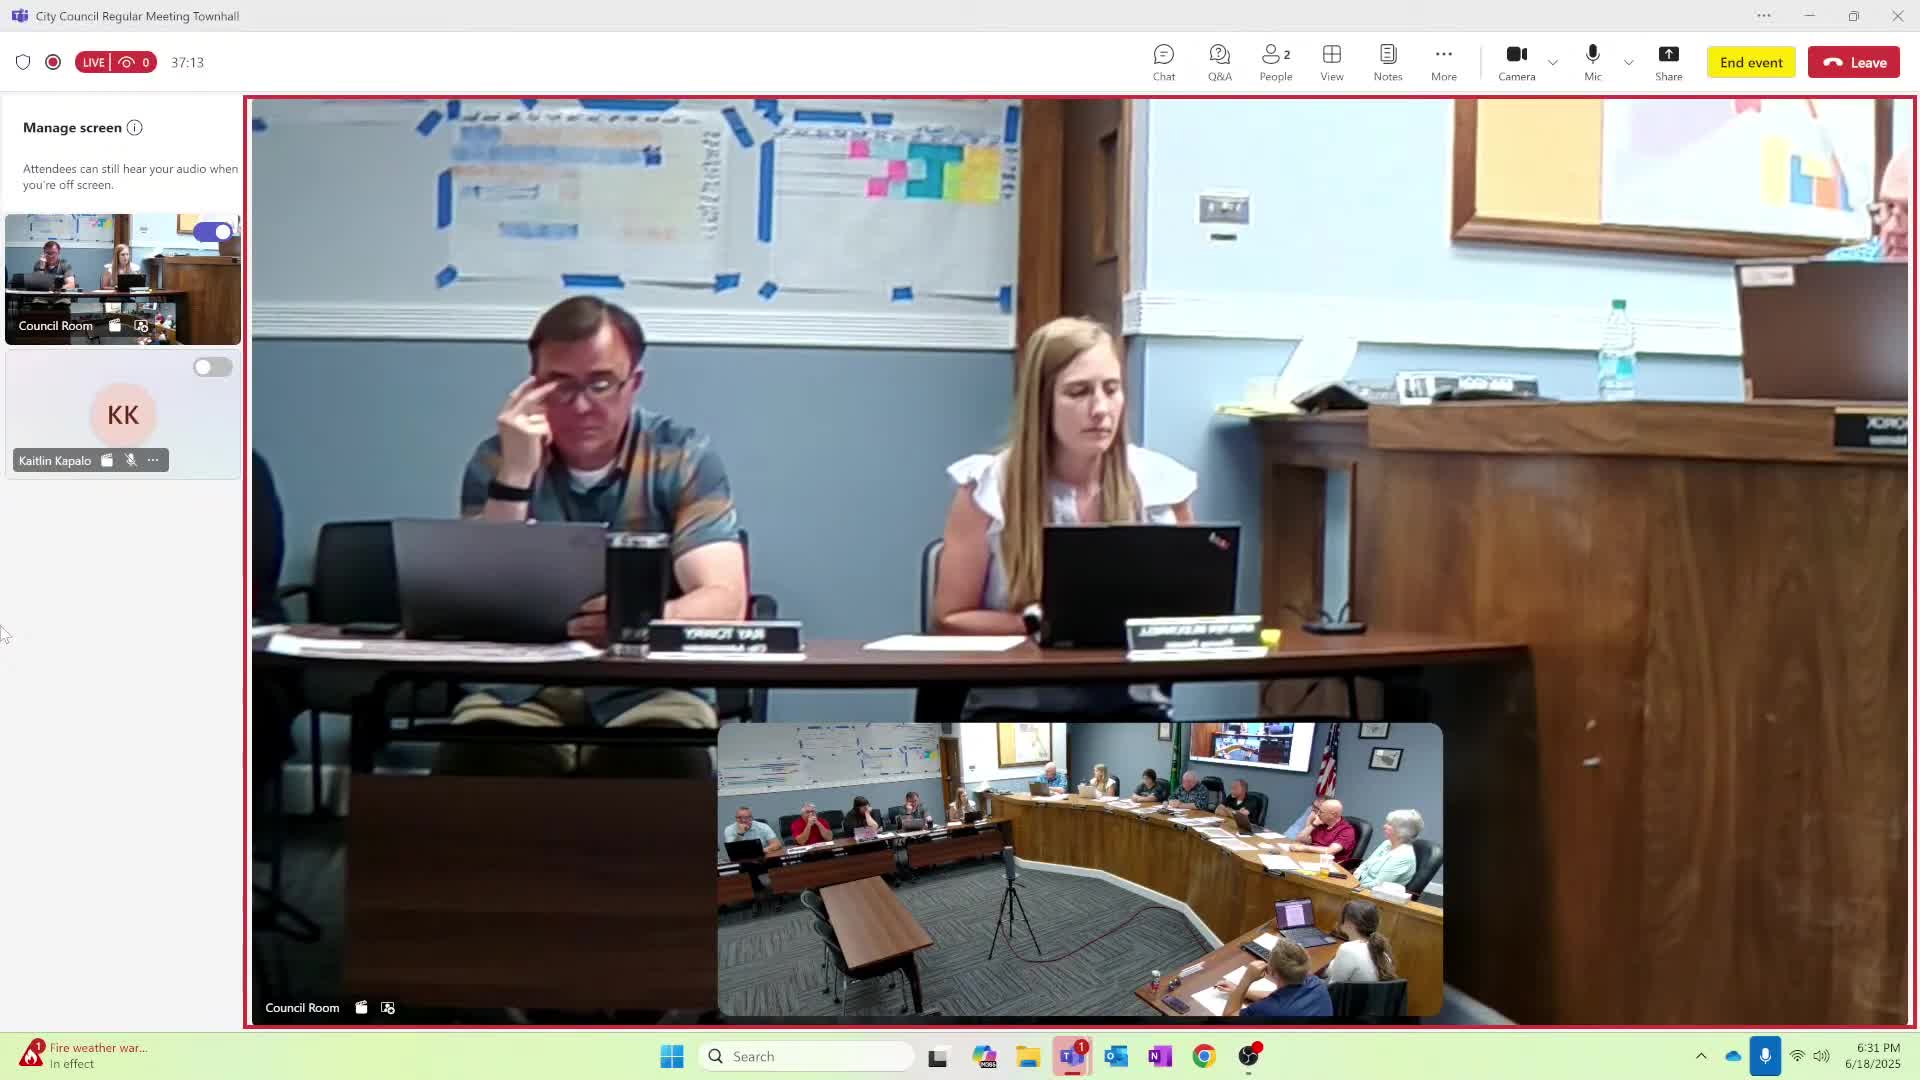Click the Share screen icon
1920x1080 pixels.
(1668, 62)
